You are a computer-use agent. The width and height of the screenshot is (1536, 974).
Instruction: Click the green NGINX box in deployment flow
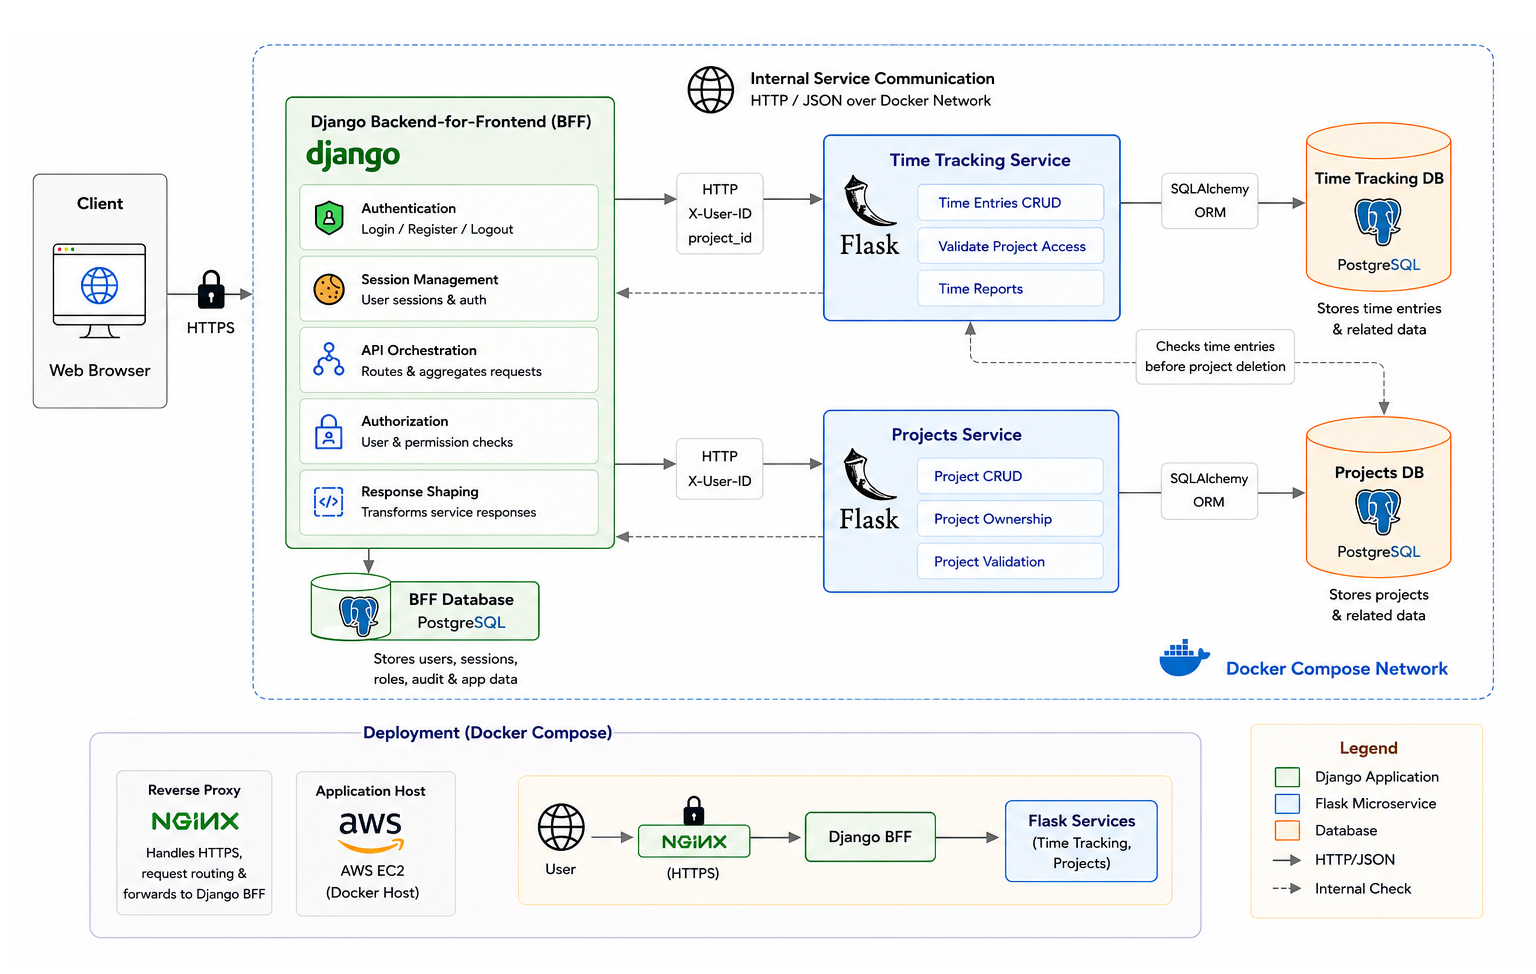coord(694,842)
